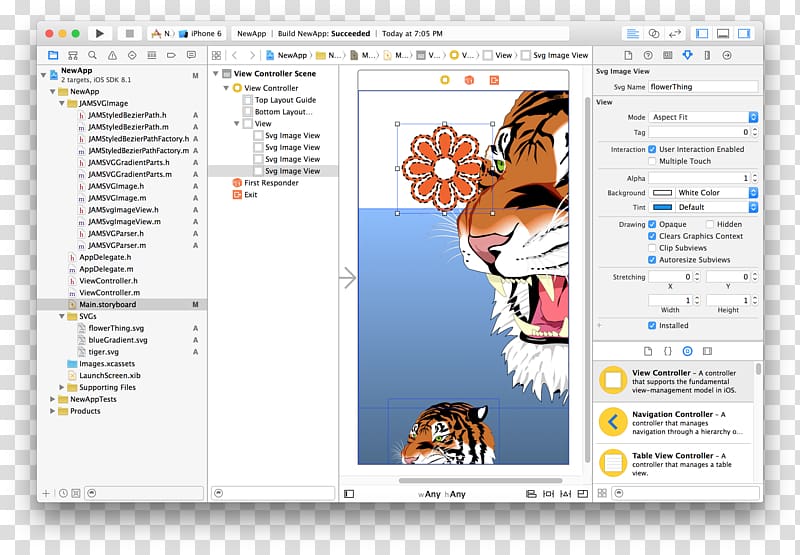
Task: Open the Debug navigator
Action: [152, 55]
